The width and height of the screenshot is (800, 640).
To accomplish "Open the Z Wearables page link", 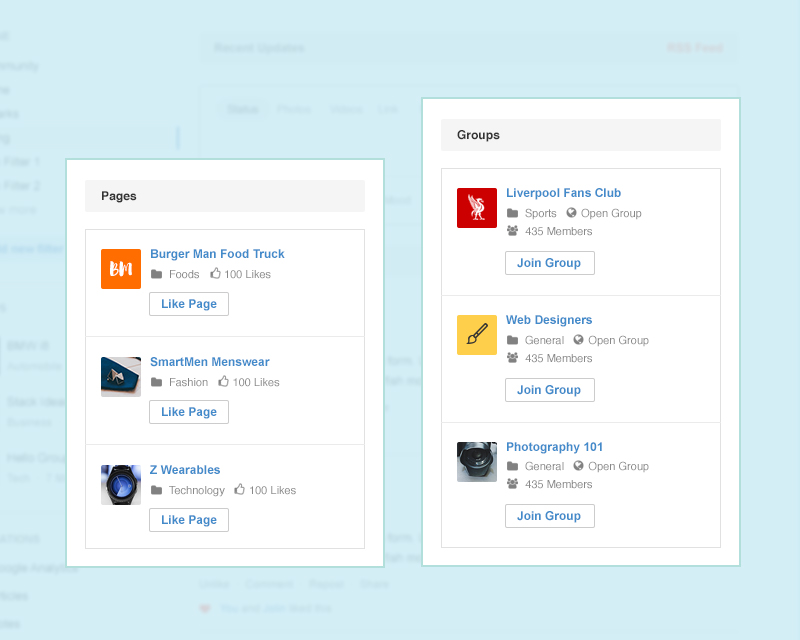I will click(x=185, y=470).
